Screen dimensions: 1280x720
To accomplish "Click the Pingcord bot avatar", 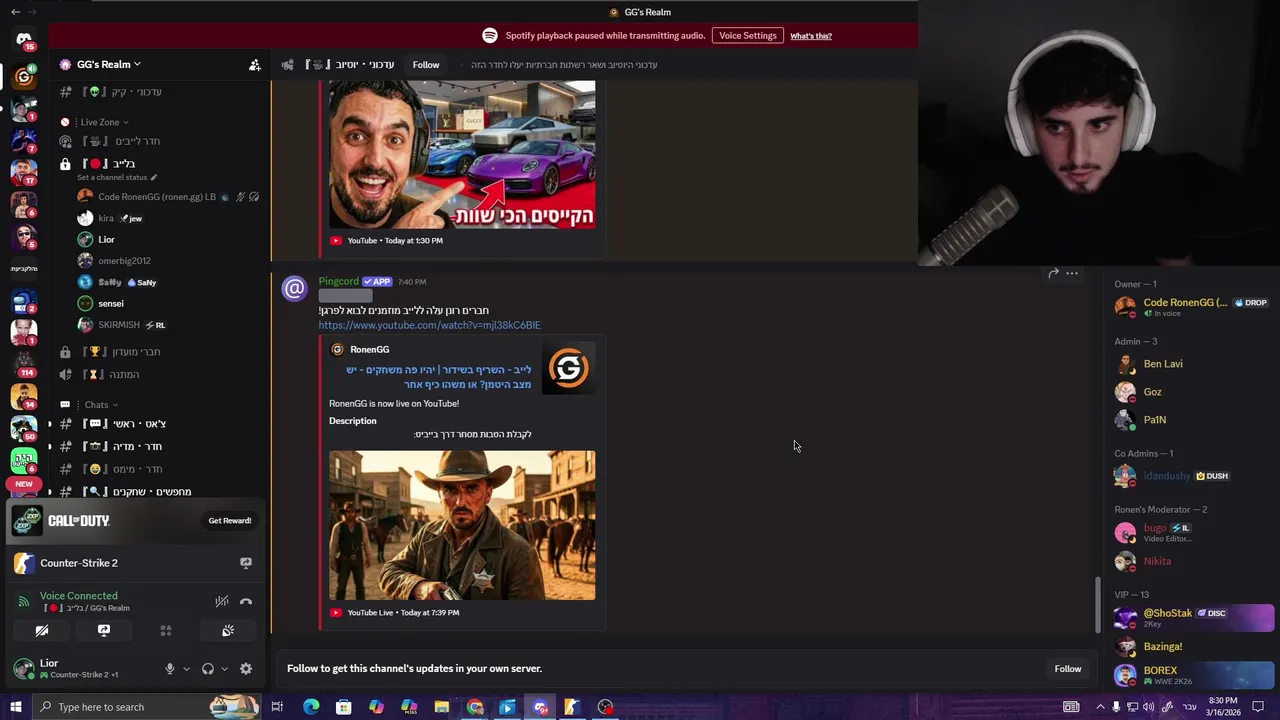I will (294, 289).
